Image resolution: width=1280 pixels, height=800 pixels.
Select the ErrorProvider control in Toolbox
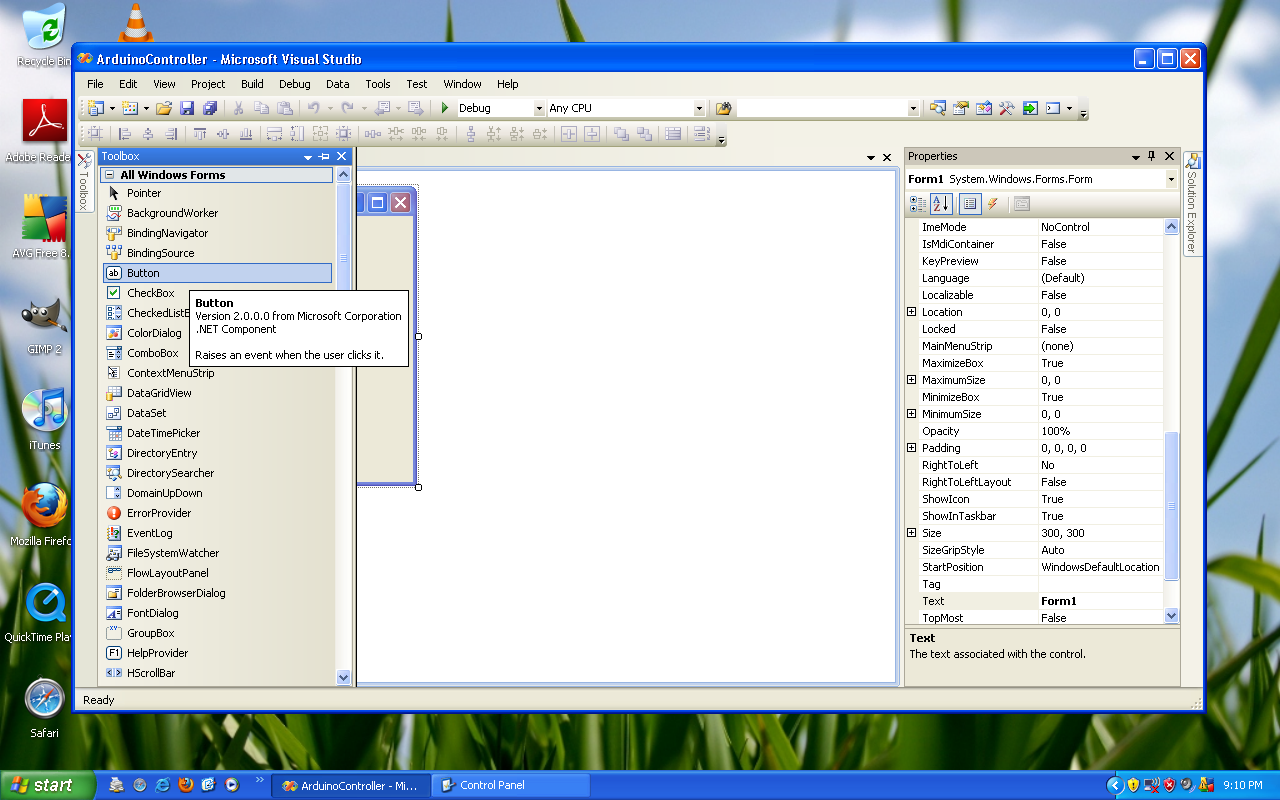(x=218, y=513)
